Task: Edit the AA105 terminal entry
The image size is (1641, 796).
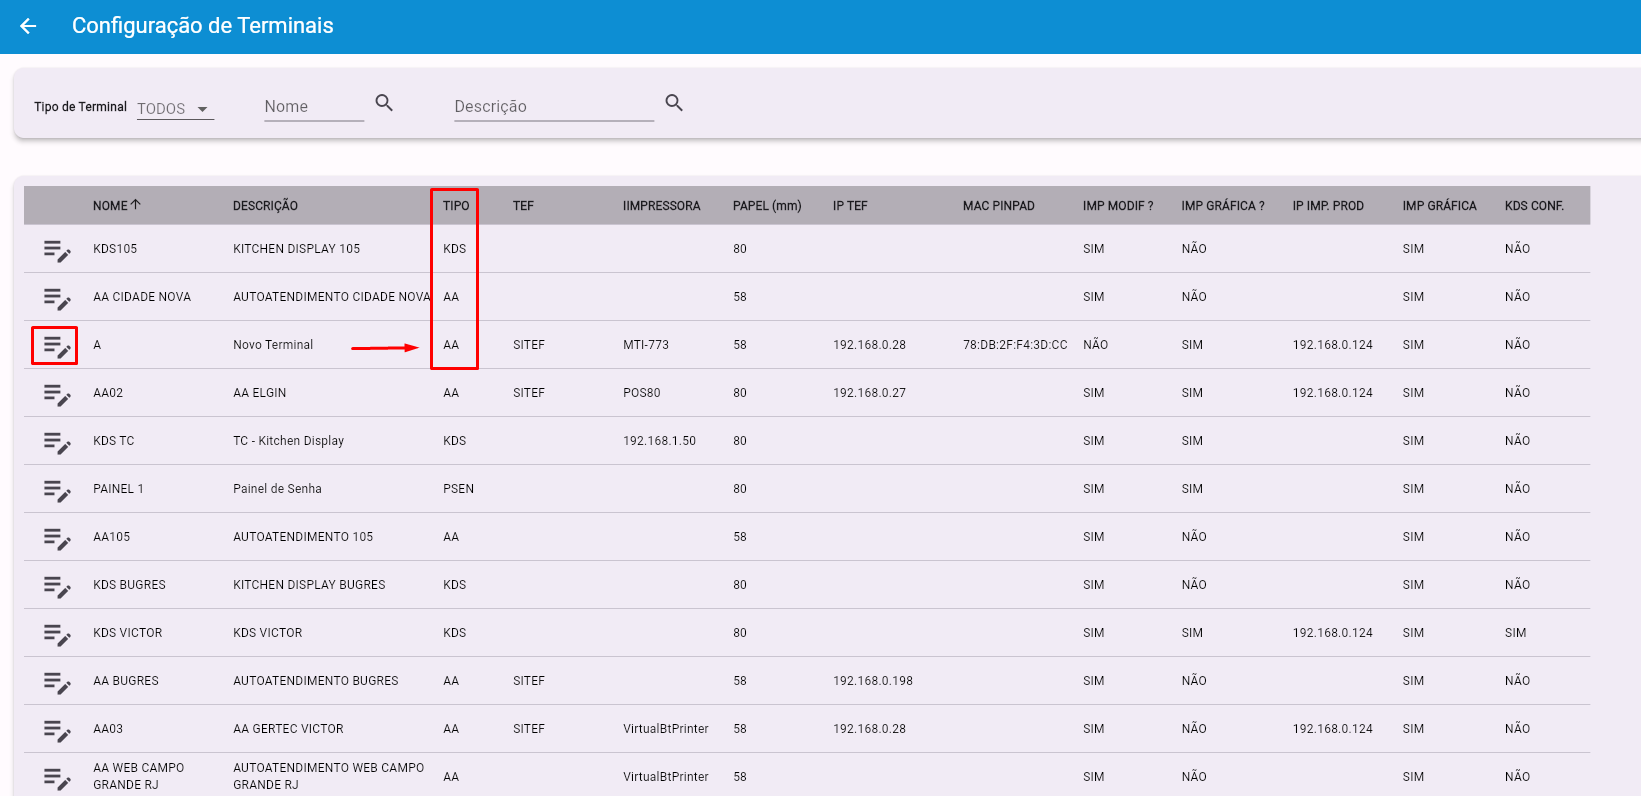Action: click(x=57, y=538)
